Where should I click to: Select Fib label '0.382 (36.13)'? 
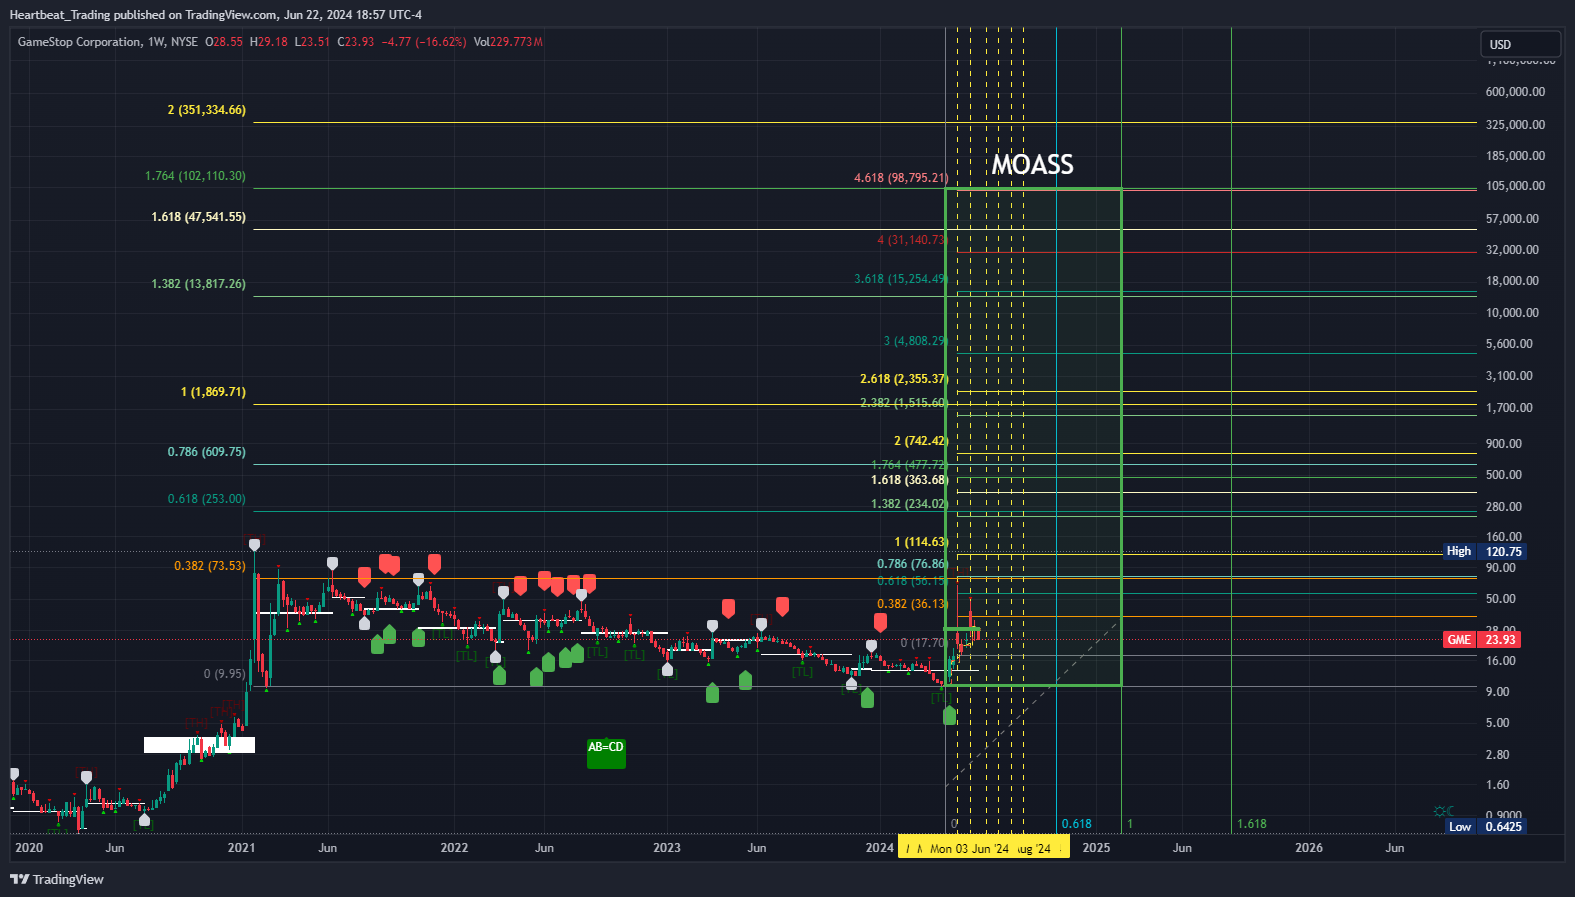[911, 604]
